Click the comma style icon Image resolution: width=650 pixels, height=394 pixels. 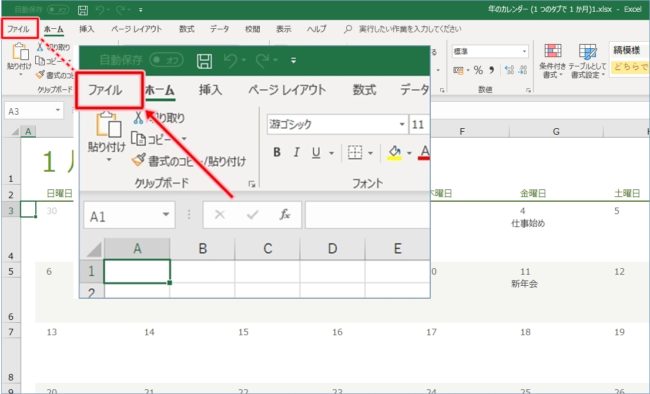click(x=492, y=70)
